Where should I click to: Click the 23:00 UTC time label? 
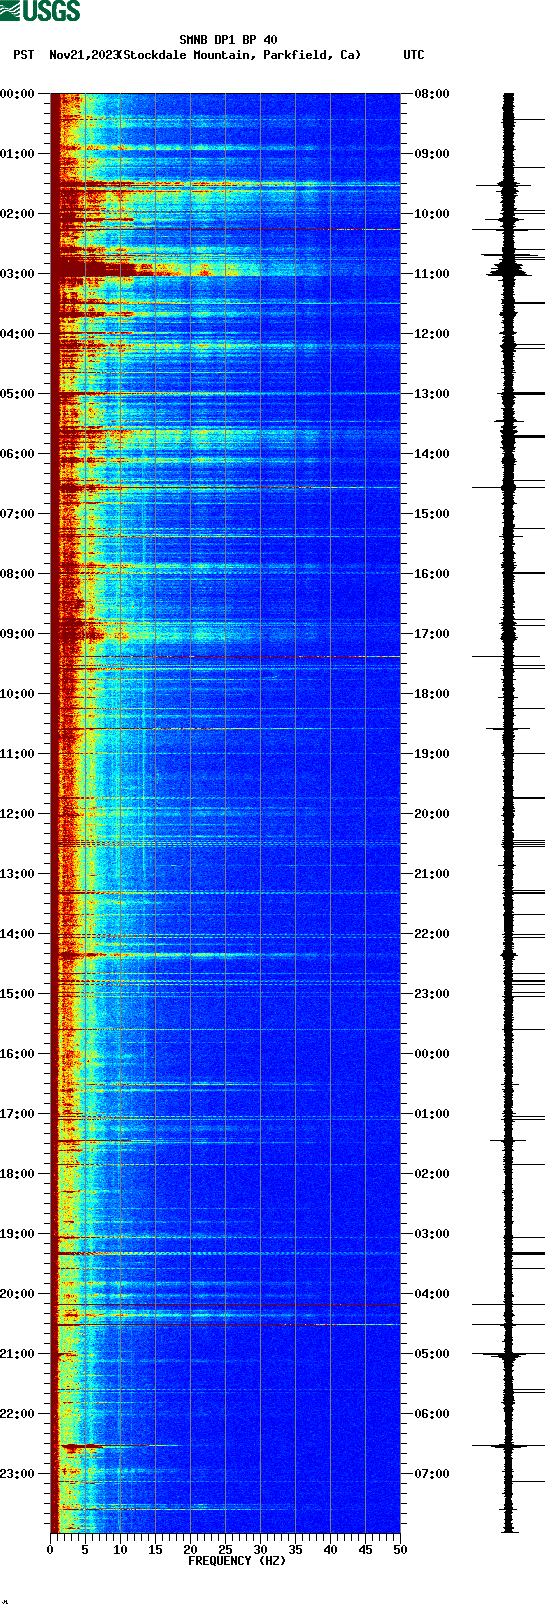(432, 994)
